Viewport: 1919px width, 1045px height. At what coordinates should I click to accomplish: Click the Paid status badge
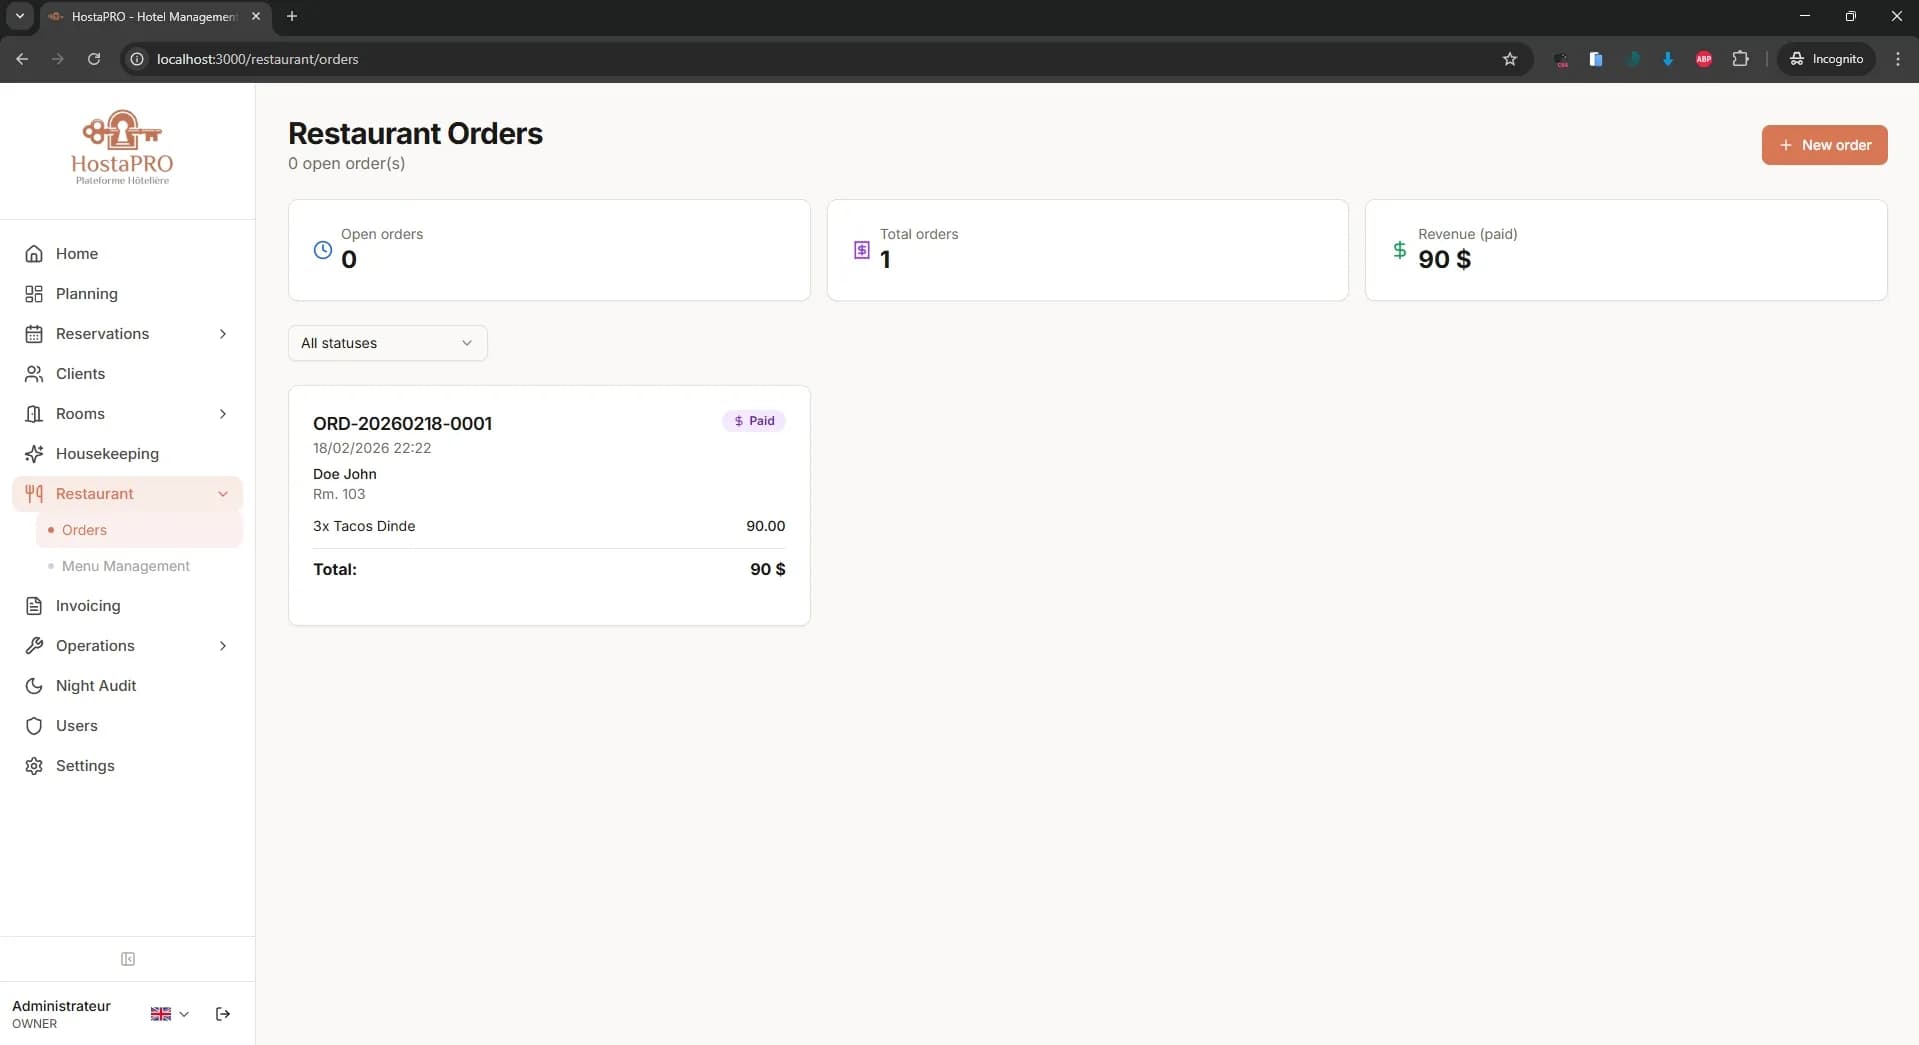753,421
